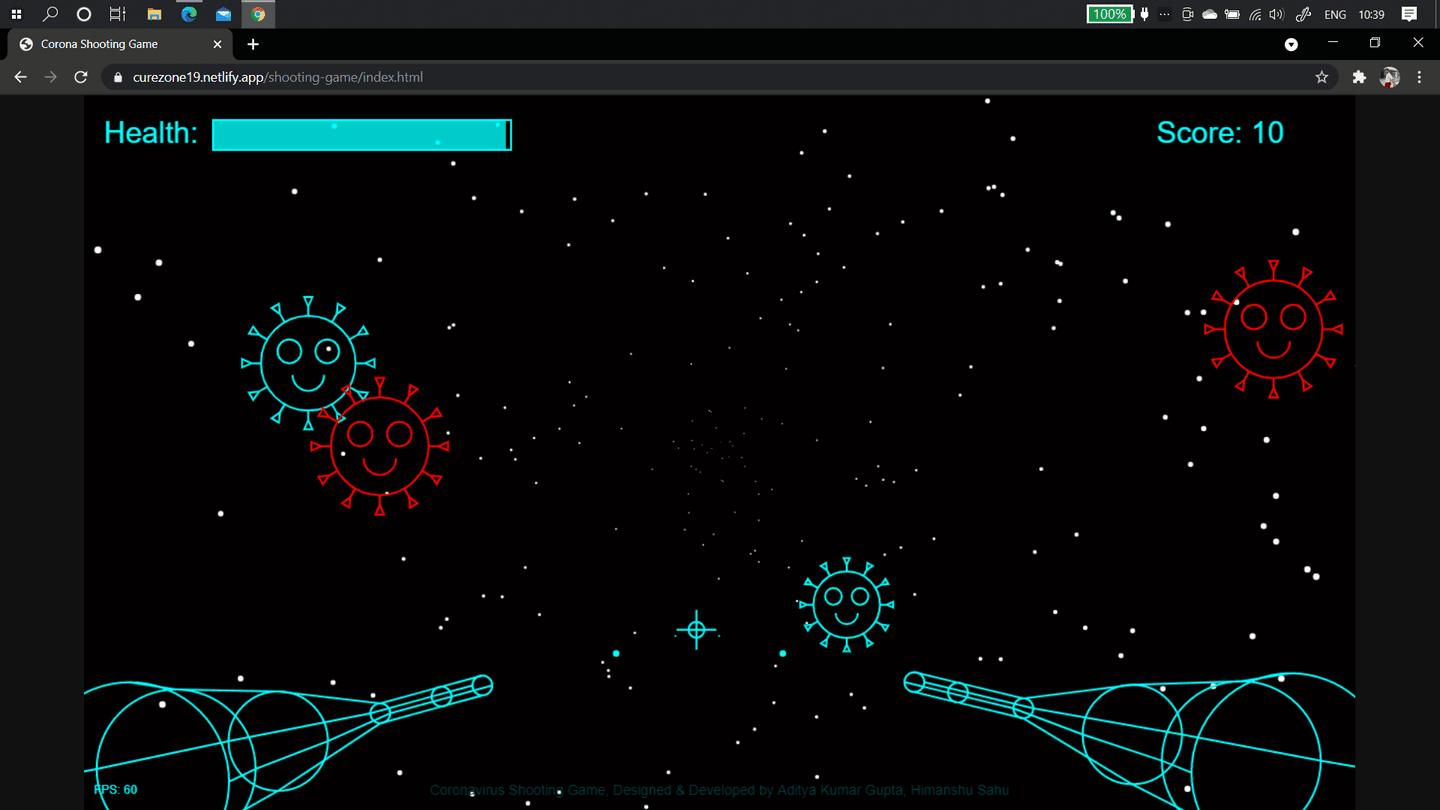
Task: Change the ENG input language
Action: point(1335,14)
